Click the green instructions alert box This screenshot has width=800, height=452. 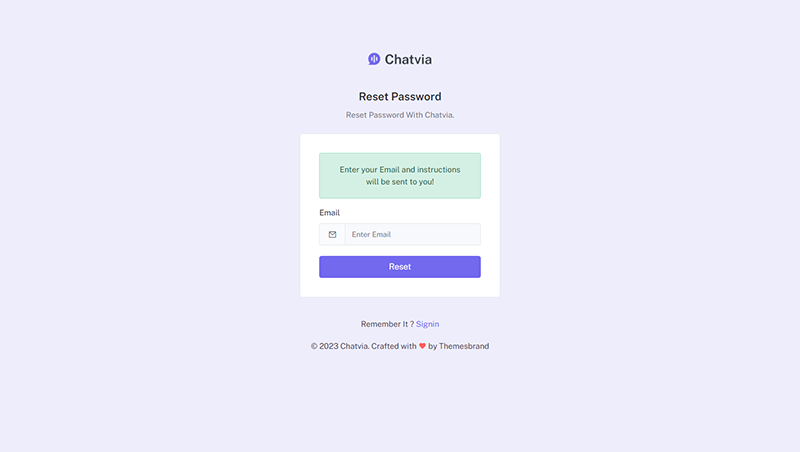click(x=400, y=176)
